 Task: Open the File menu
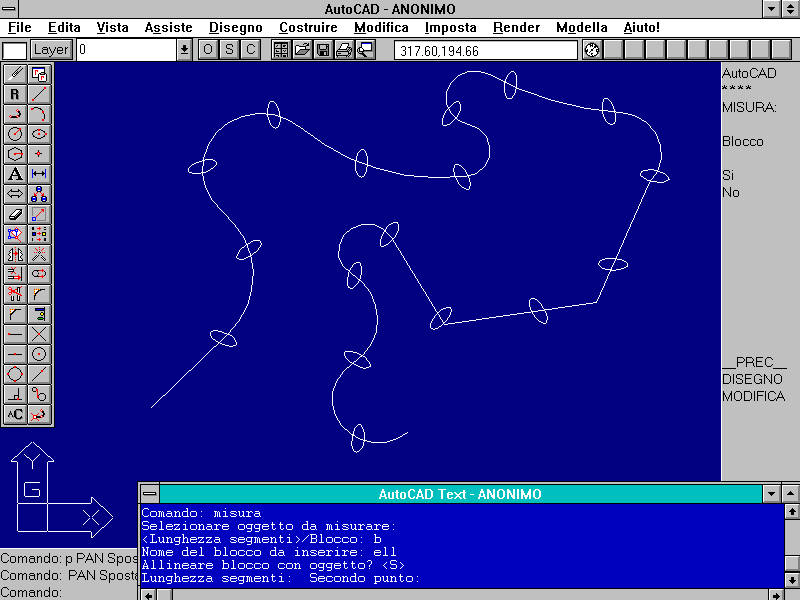pyautogui.click(x=20, y=28)
